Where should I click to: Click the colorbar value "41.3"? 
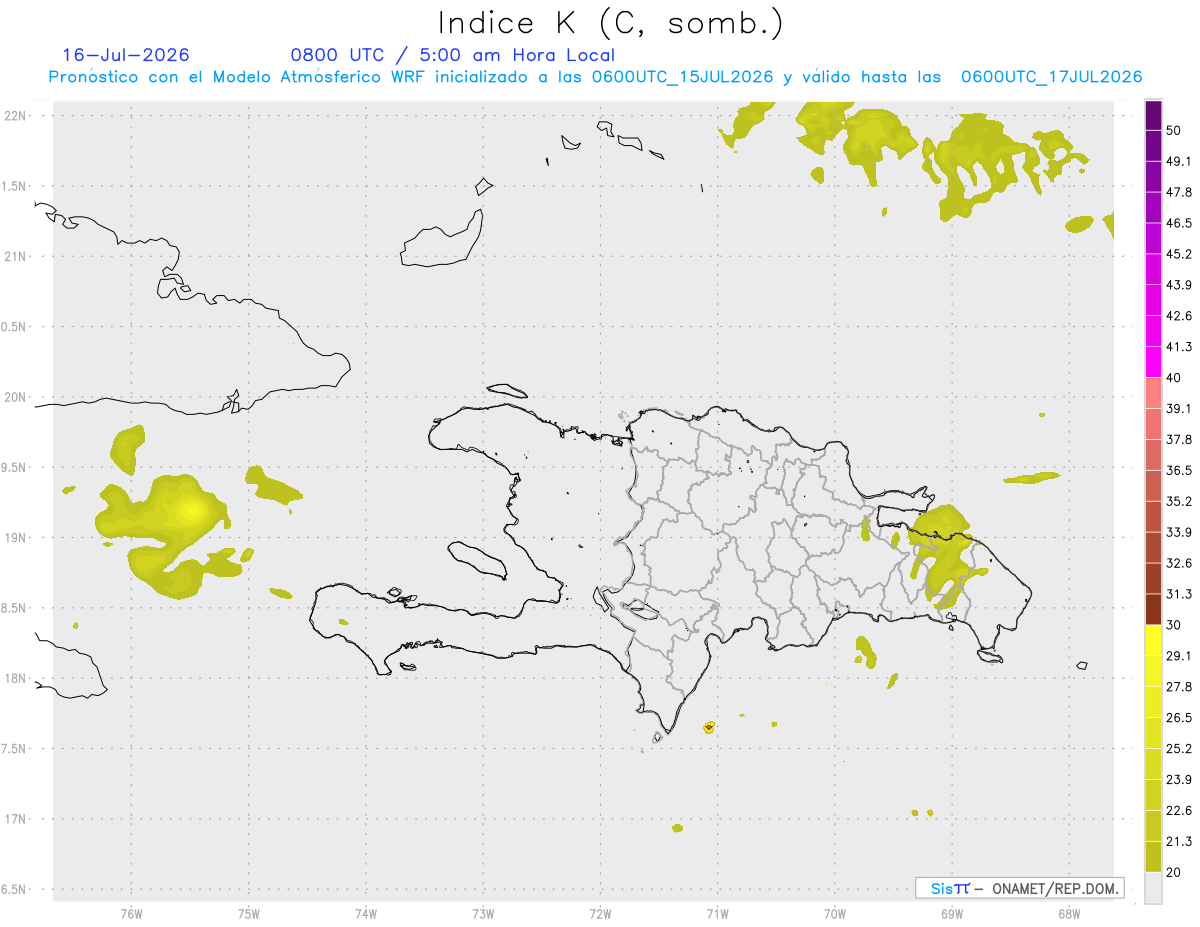(x=1179, y=347)
